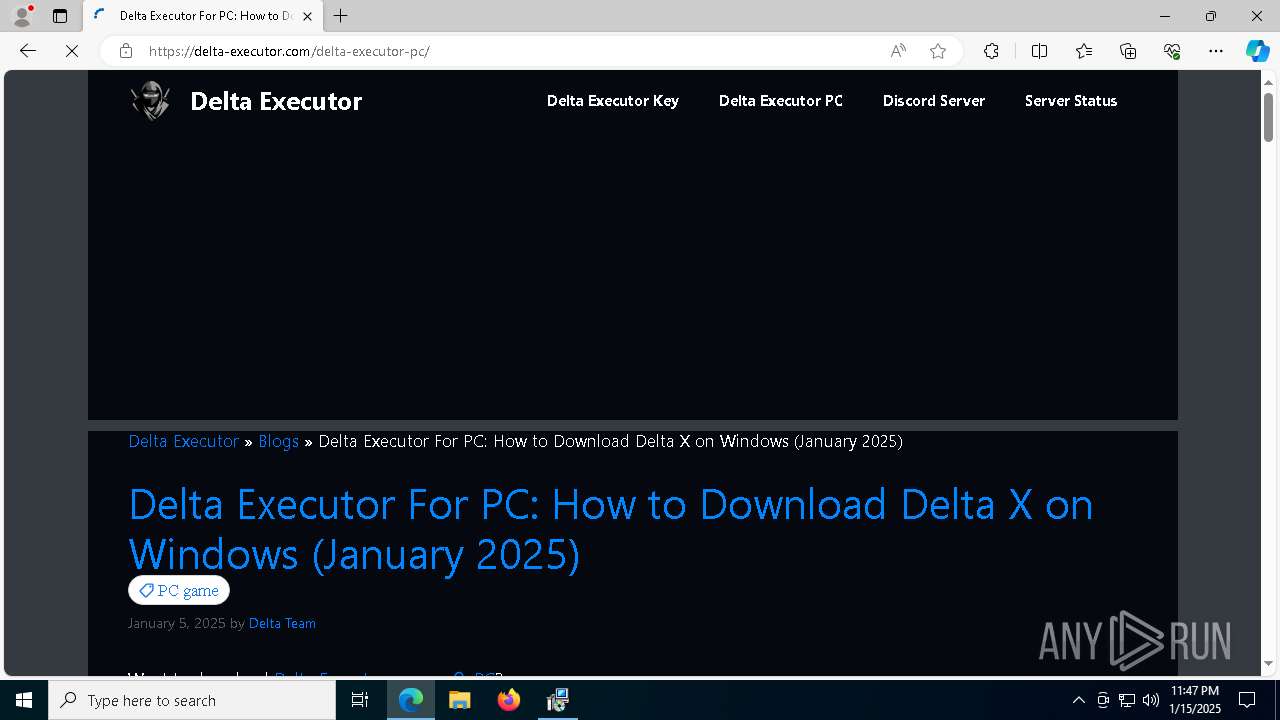
Task: Open the installer app in taskbar
Action: tap(558, 700)
